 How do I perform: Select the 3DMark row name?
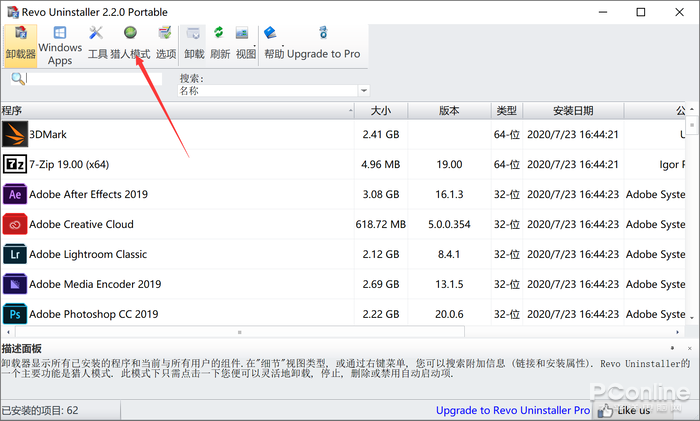coord(48,134)
